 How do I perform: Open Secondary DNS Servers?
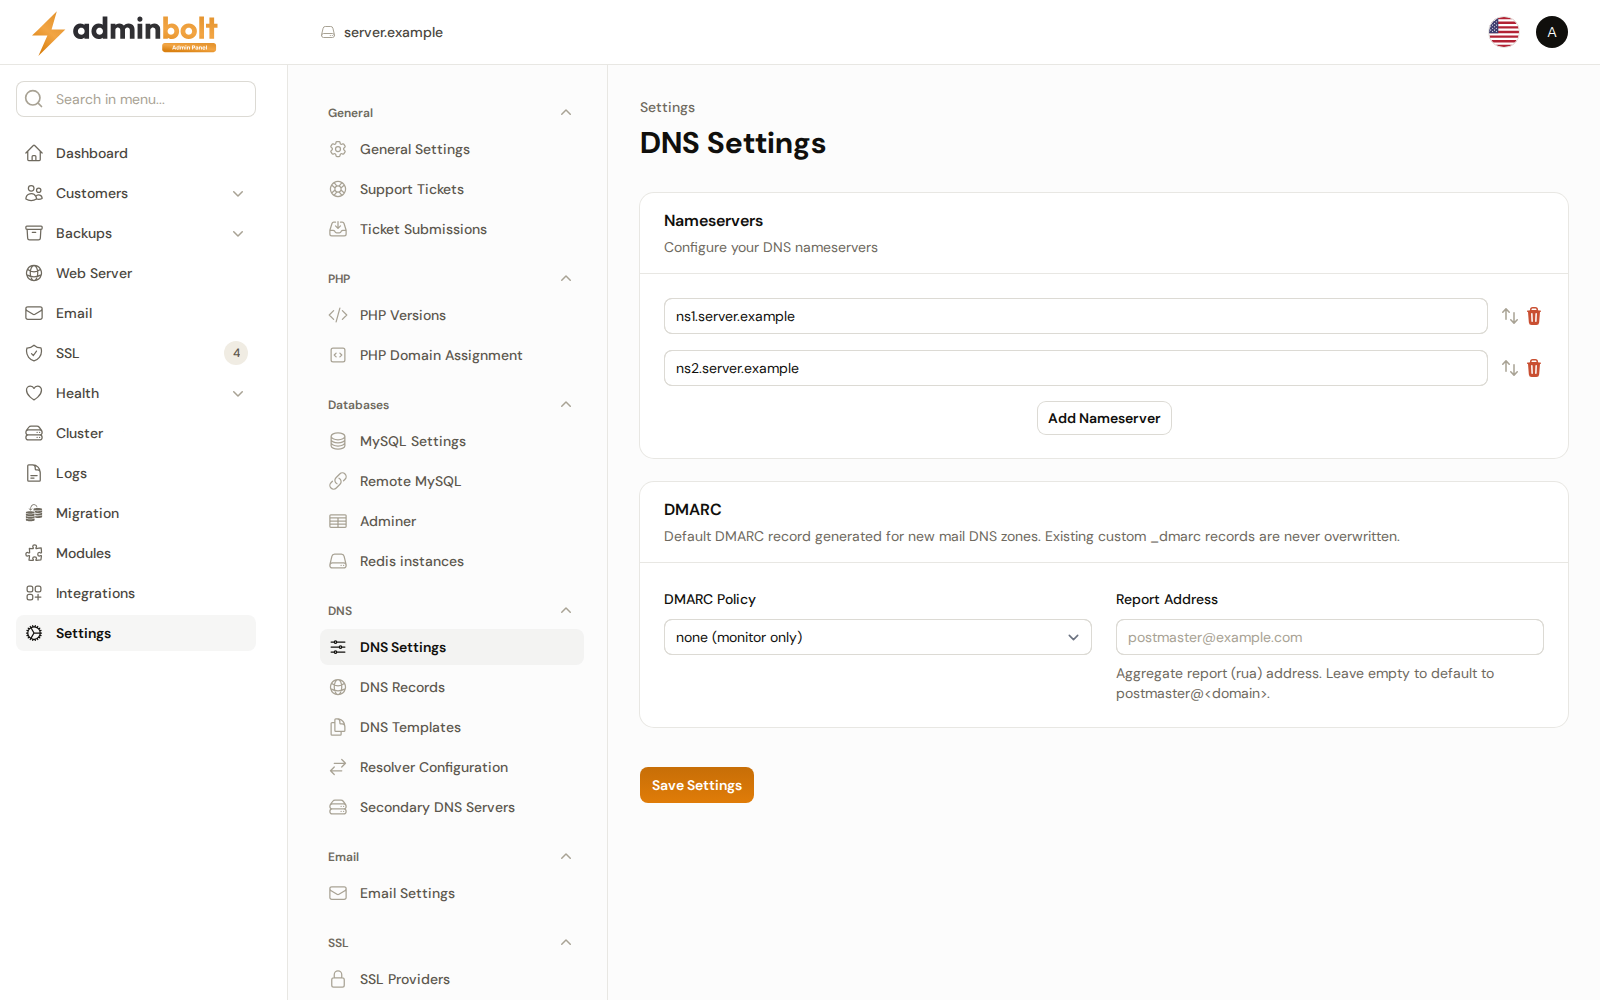[452, 807]
